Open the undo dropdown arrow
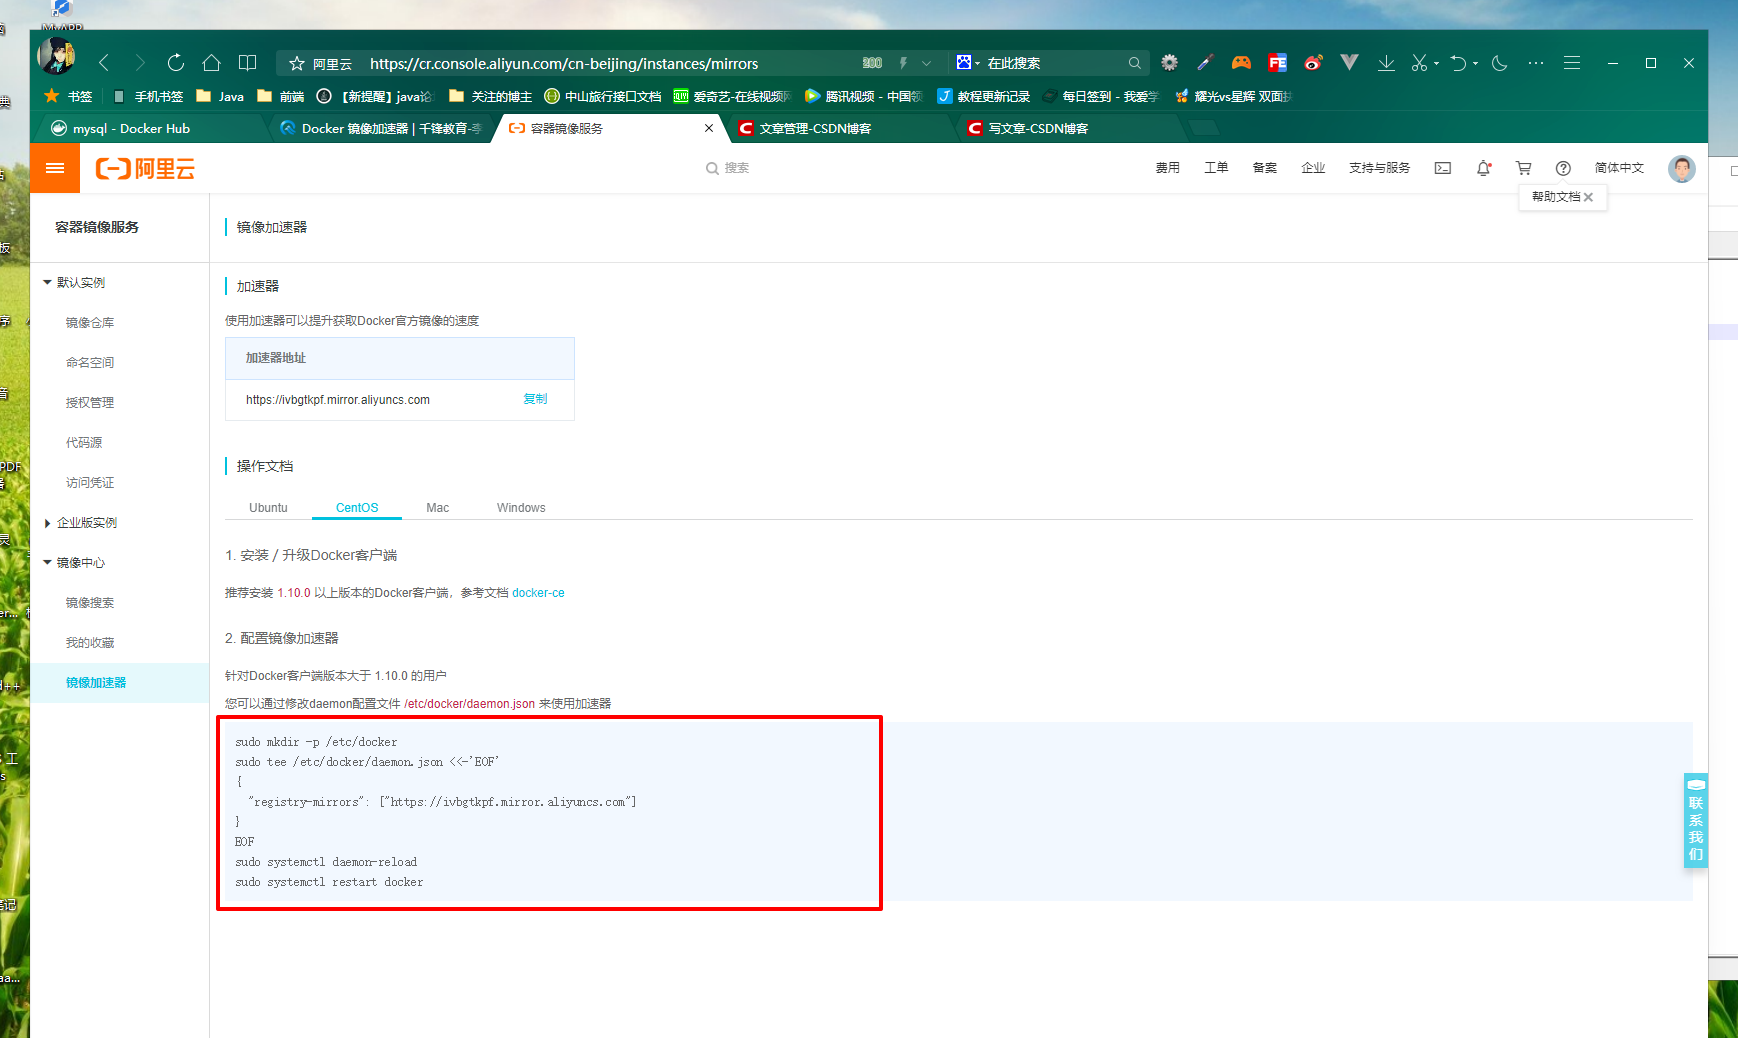 click(x=1475, y=64)
